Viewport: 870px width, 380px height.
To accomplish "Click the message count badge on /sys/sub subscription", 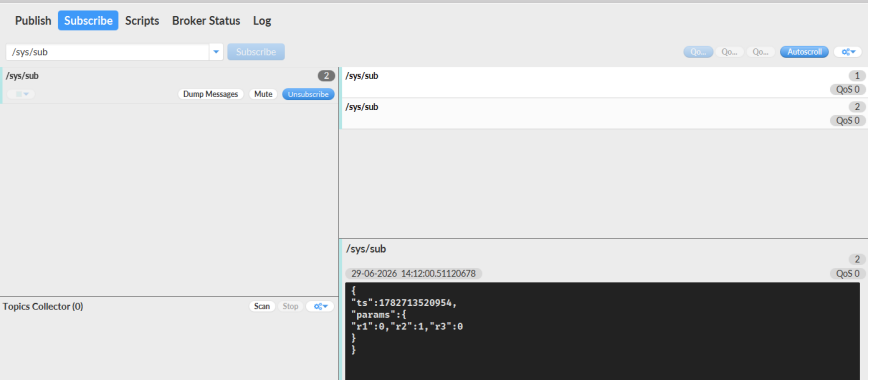I will coord(326,76).
